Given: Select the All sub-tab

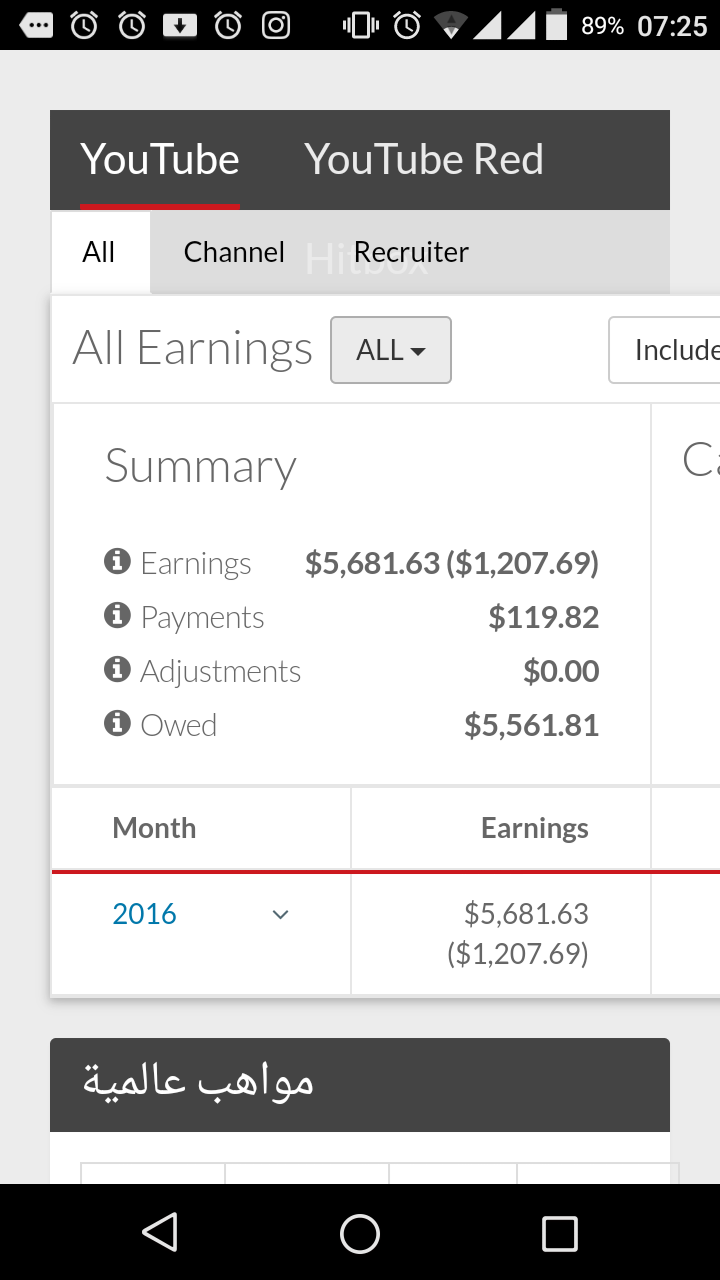Looking at the screenshot, I should point(99,252).
